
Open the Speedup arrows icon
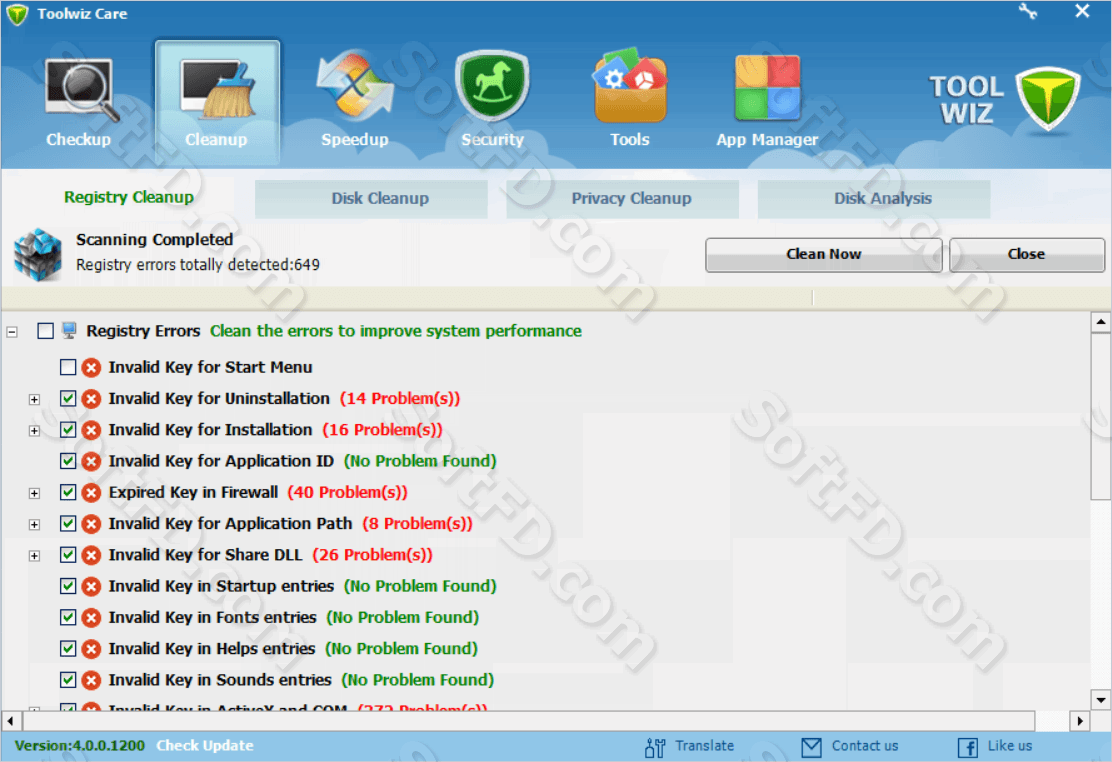point(354,84)
